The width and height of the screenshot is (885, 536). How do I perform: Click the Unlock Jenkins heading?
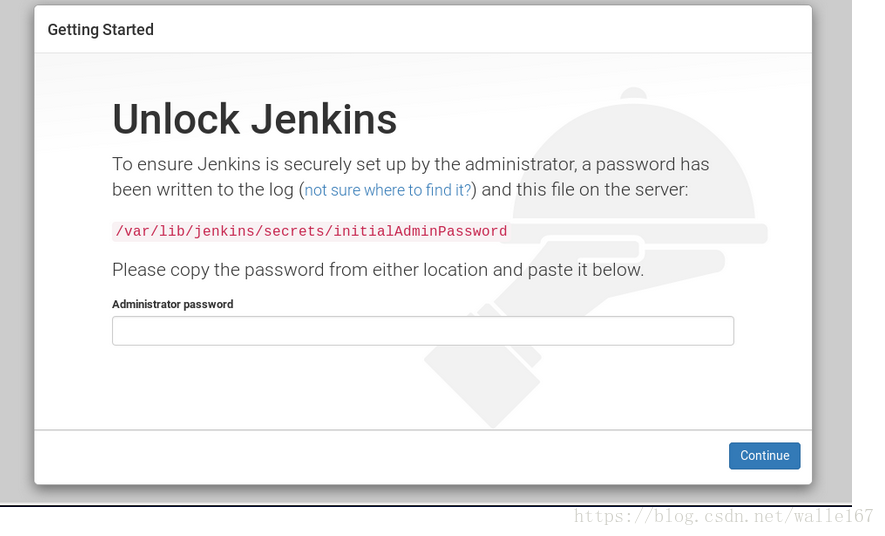(x=255, y=119)
